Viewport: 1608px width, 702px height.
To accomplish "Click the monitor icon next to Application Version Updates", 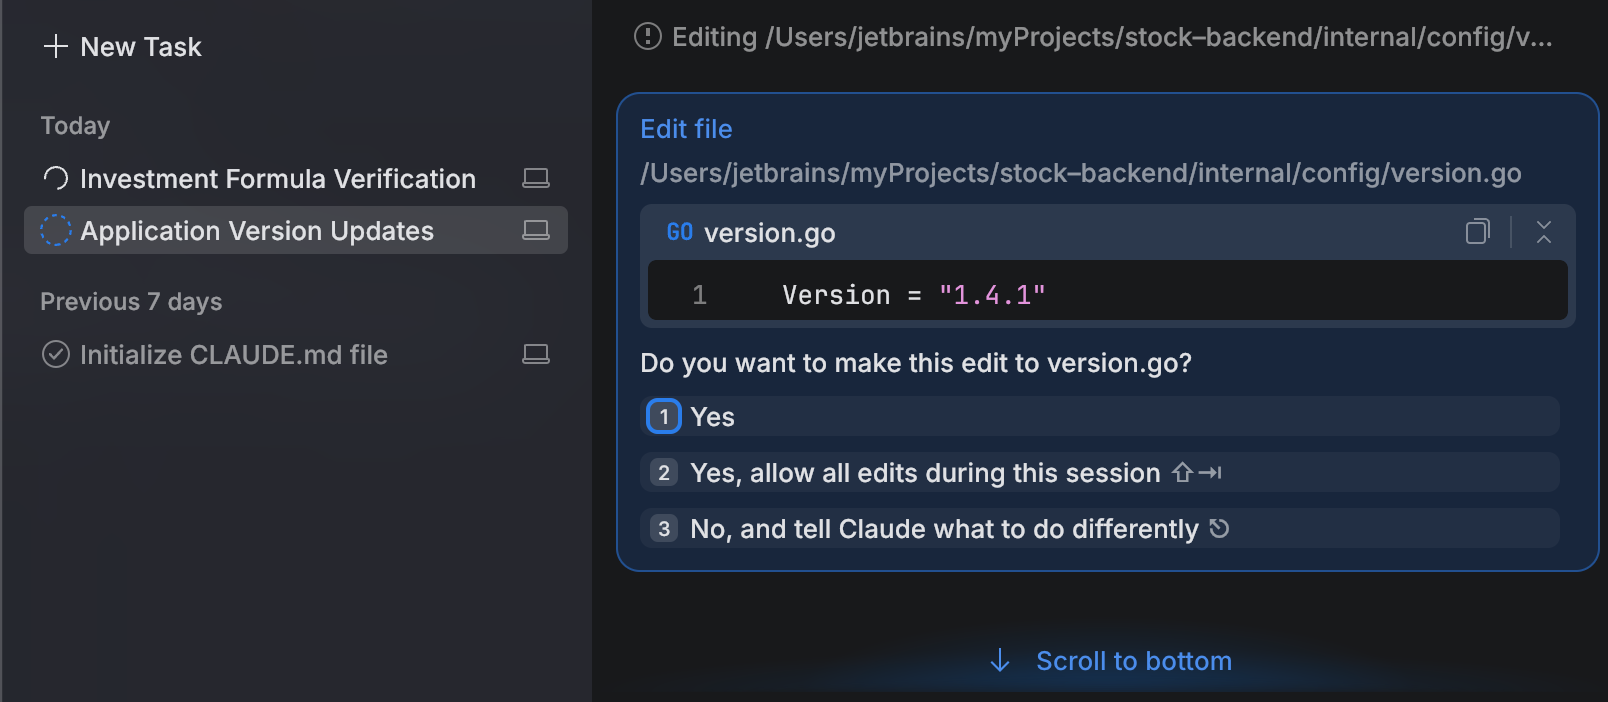I will [536, 230].
